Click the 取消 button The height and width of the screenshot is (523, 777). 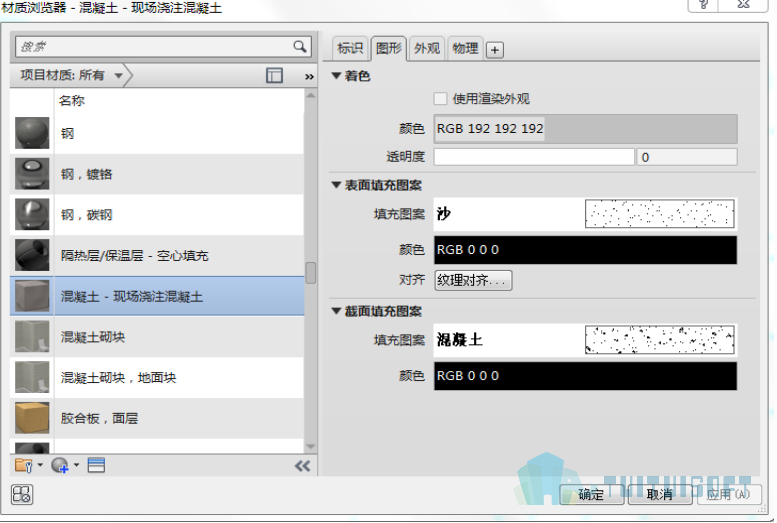pyautogui.click(x=660, y=494)
